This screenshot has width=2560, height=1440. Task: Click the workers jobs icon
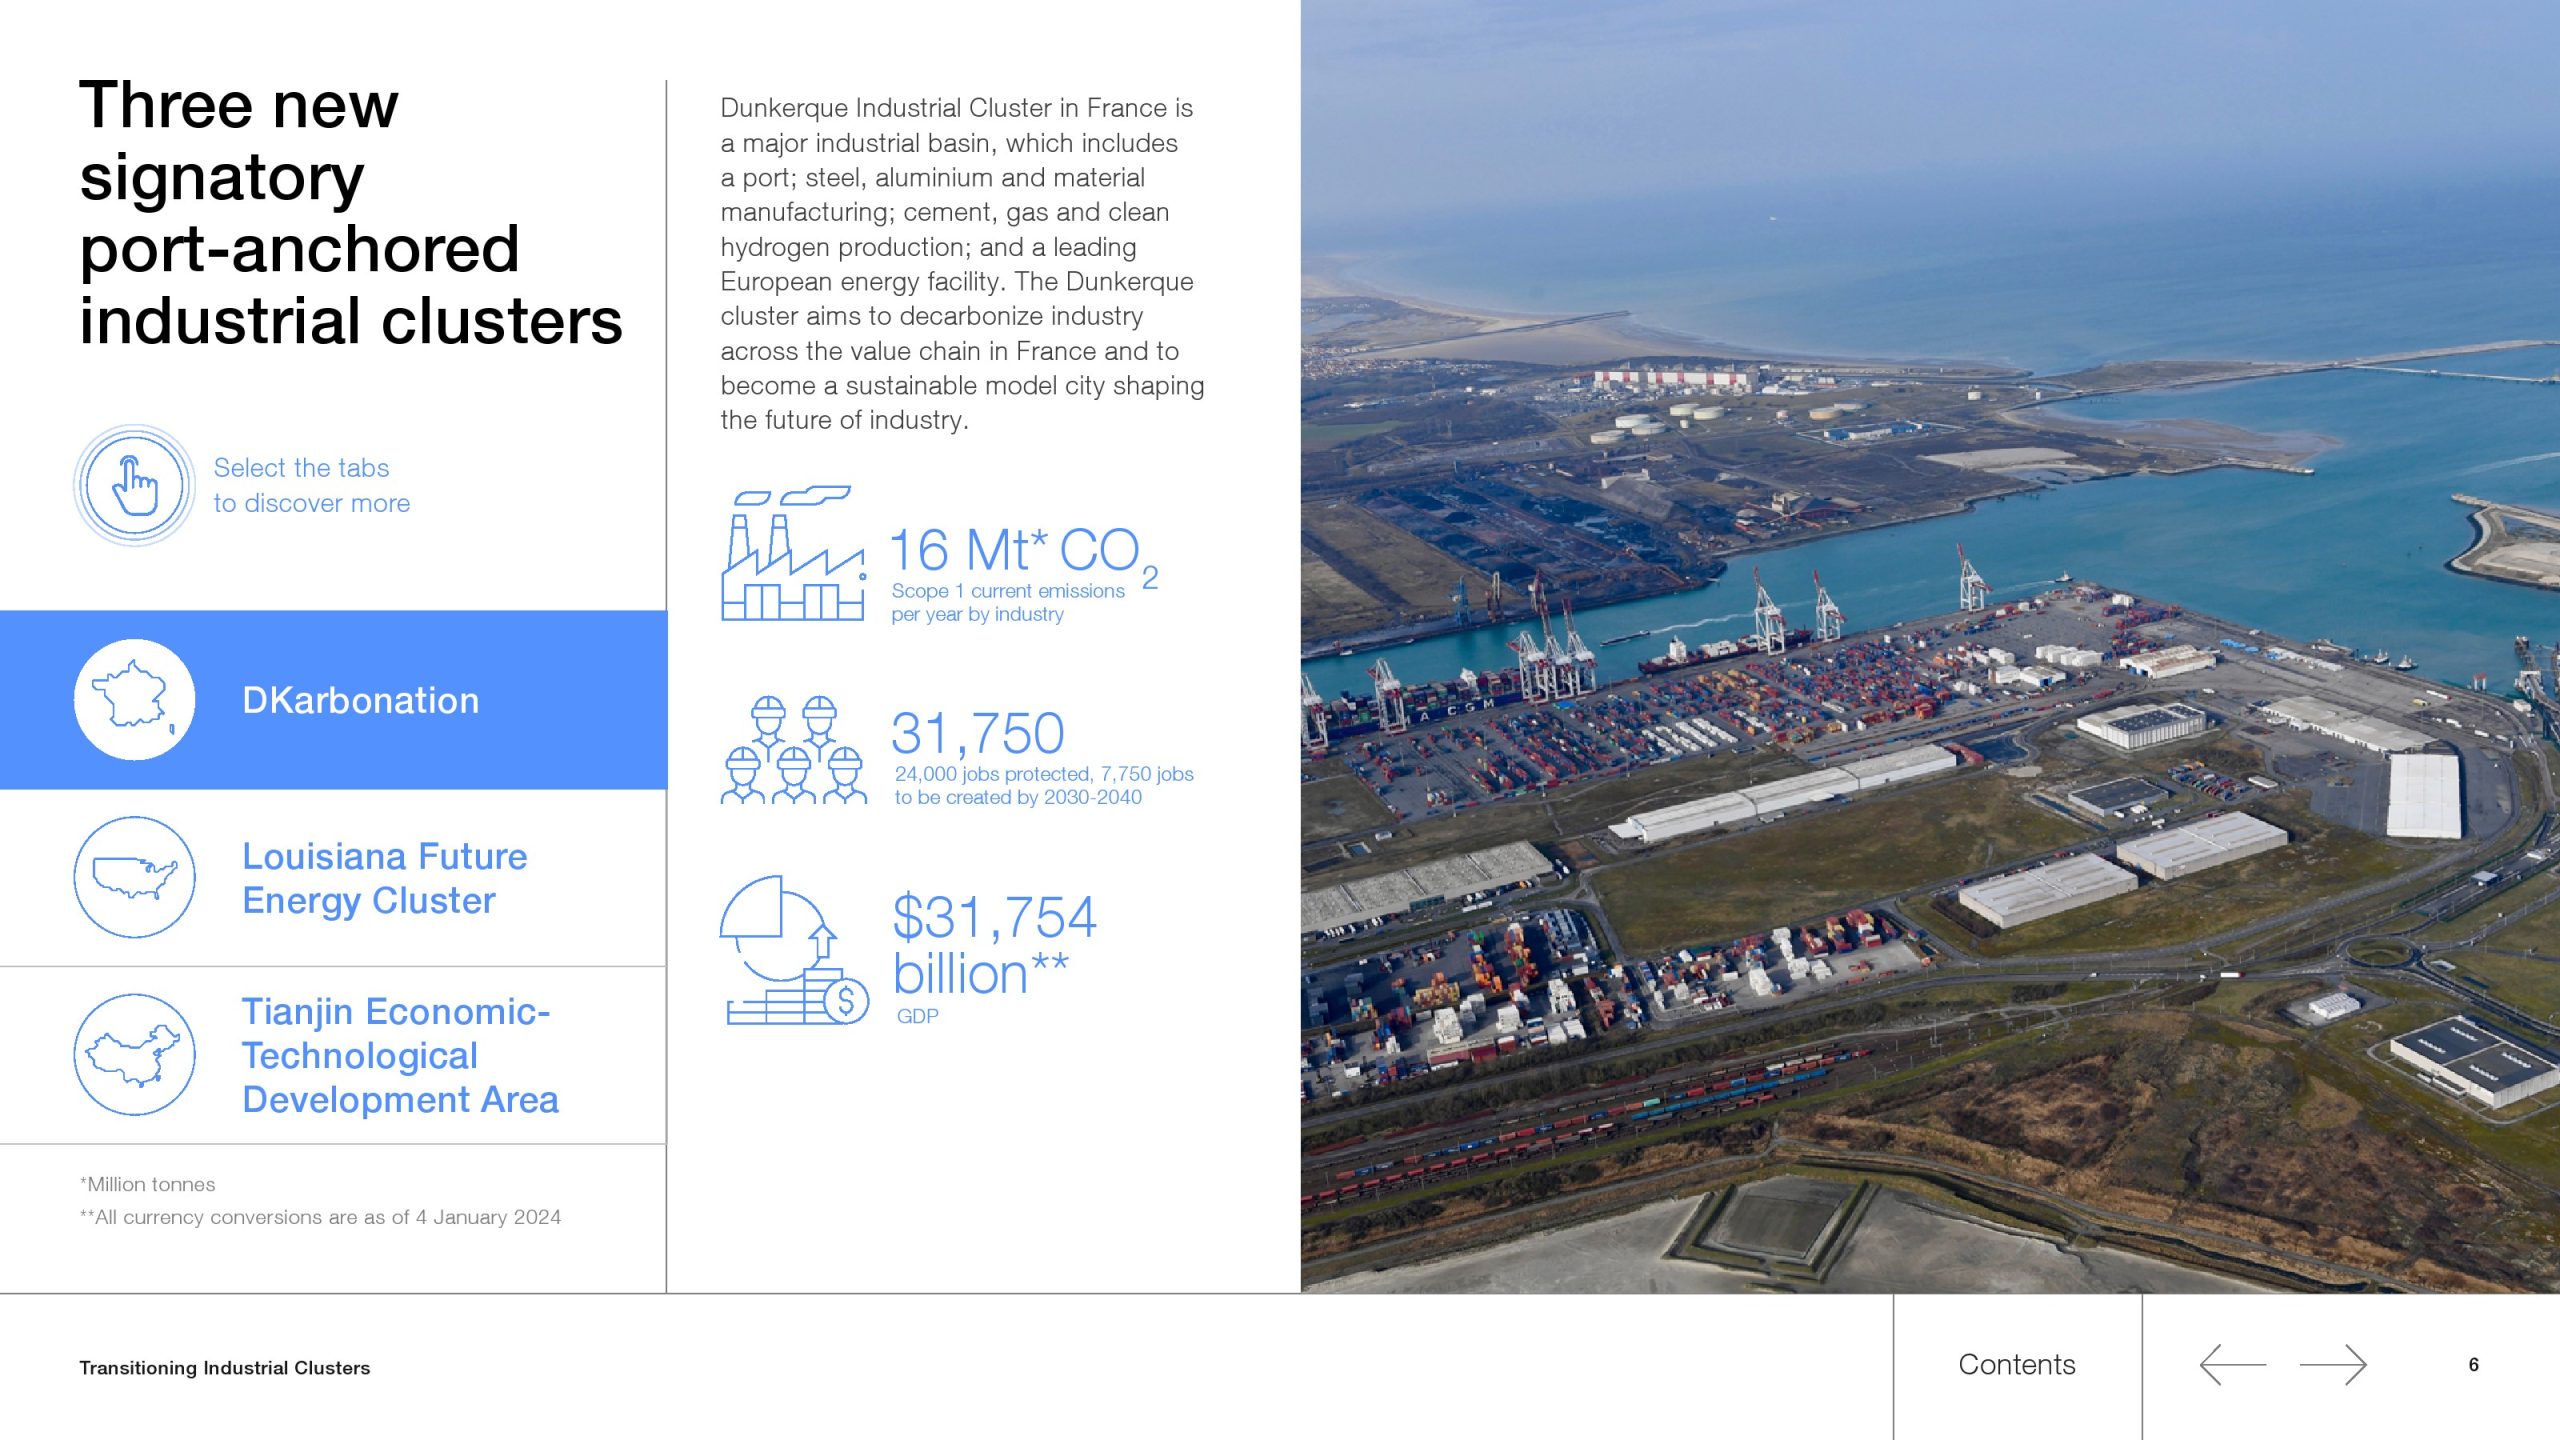click(x=793, y=750)
